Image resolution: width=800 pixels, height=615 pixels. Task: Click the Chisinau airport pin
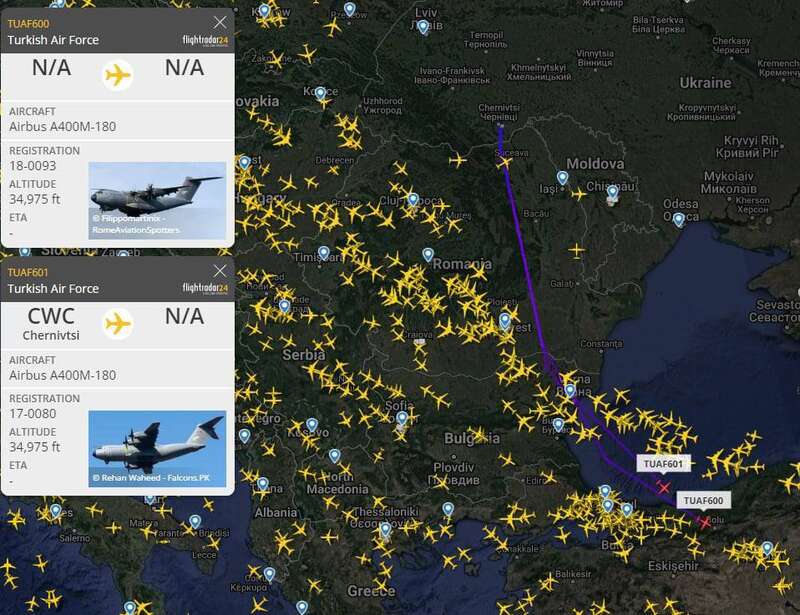click(x=612, y=193)
